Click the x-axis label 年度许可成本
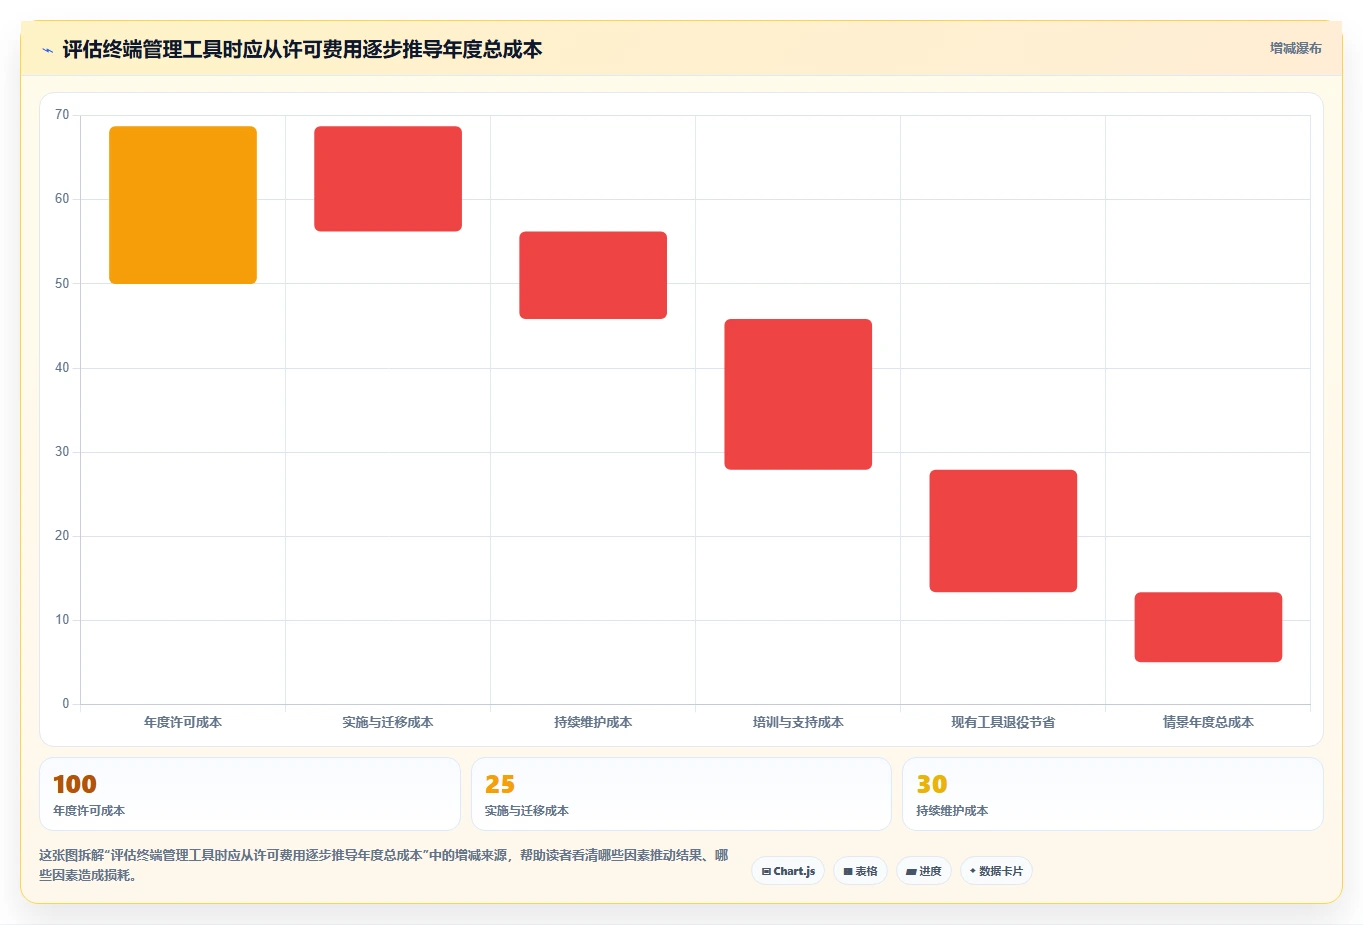The image size is (1363, 925). [x=183, y=722]
